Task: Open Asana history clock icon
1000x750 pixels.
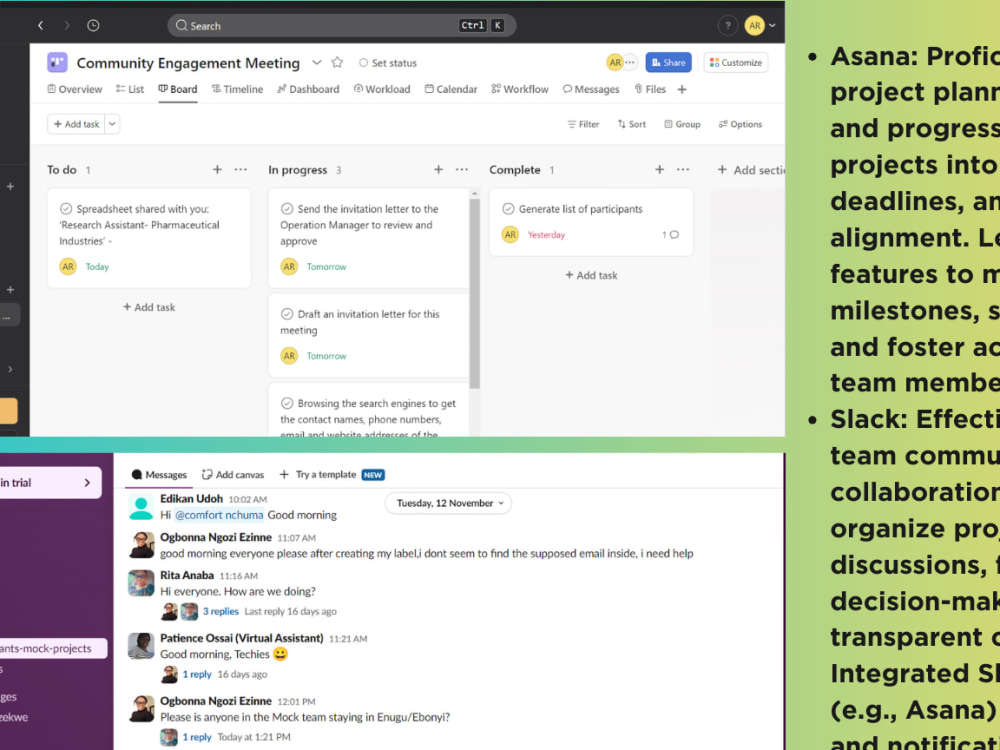Action: (x=93, y=26)
